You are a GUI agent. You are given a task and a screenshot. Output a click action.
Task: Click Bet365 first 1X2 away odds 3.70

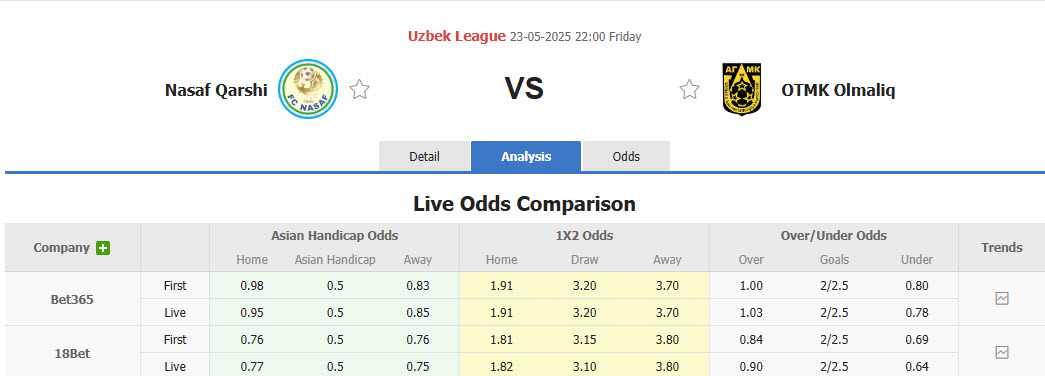pyautogui.click(x=667, y=286)
